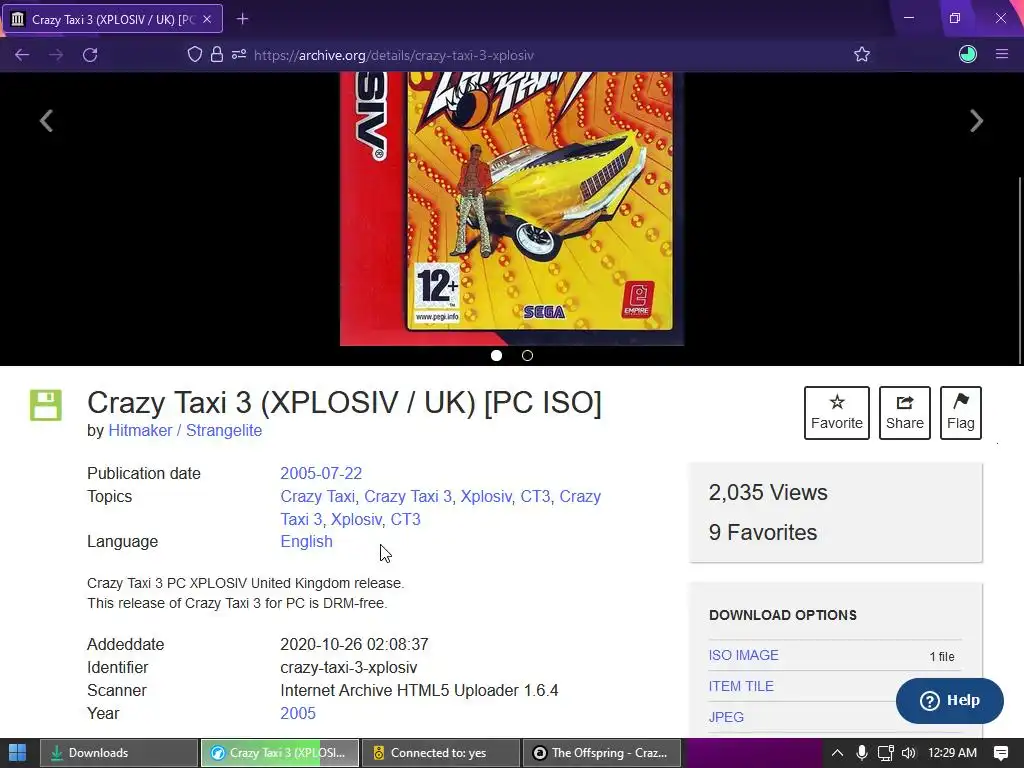Open the network tray icon

pyautogui.click(x=886, y=753)
